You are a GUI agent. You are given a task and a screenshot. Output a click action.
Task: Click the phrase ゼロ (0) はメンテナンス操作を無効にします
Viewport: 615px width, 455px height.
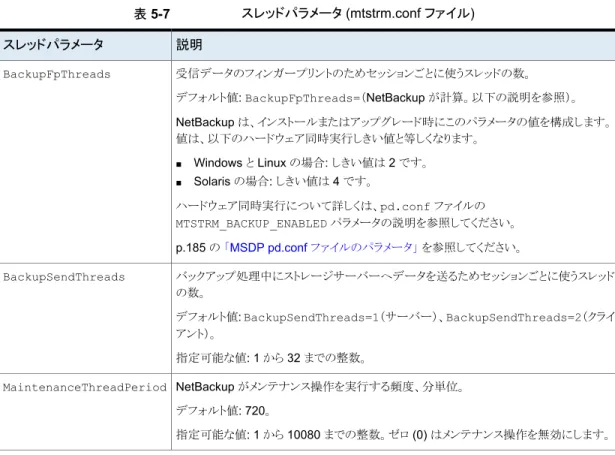click(x=499, y=435)
